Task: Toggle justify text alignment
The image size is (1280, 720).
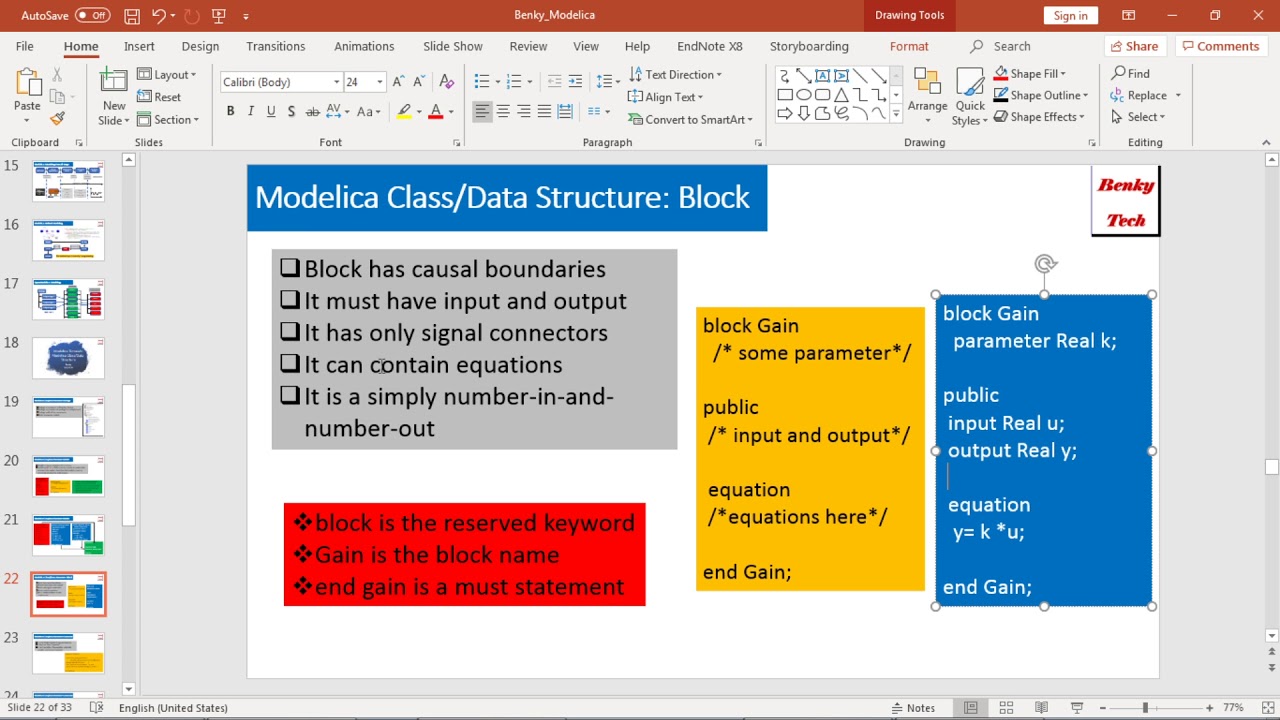Action: tap(544, 112)
